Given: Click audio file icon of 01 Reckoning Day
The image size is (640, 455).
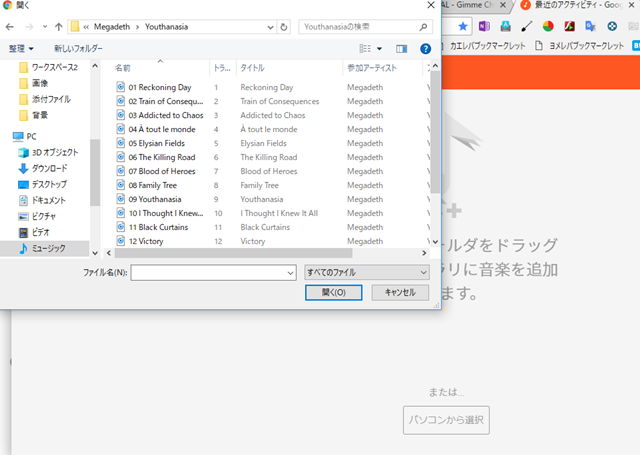Looking at the screenshot, I should click(121, 87).
